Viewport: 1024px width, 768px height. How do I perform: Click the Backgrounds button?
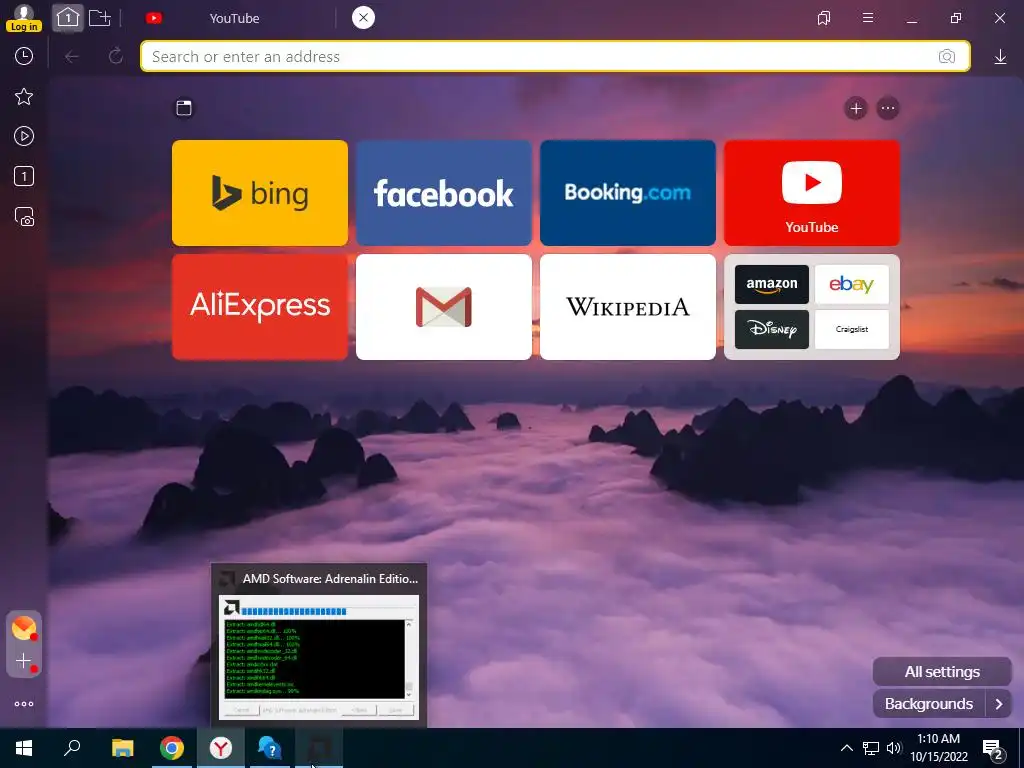click(929, 704)
